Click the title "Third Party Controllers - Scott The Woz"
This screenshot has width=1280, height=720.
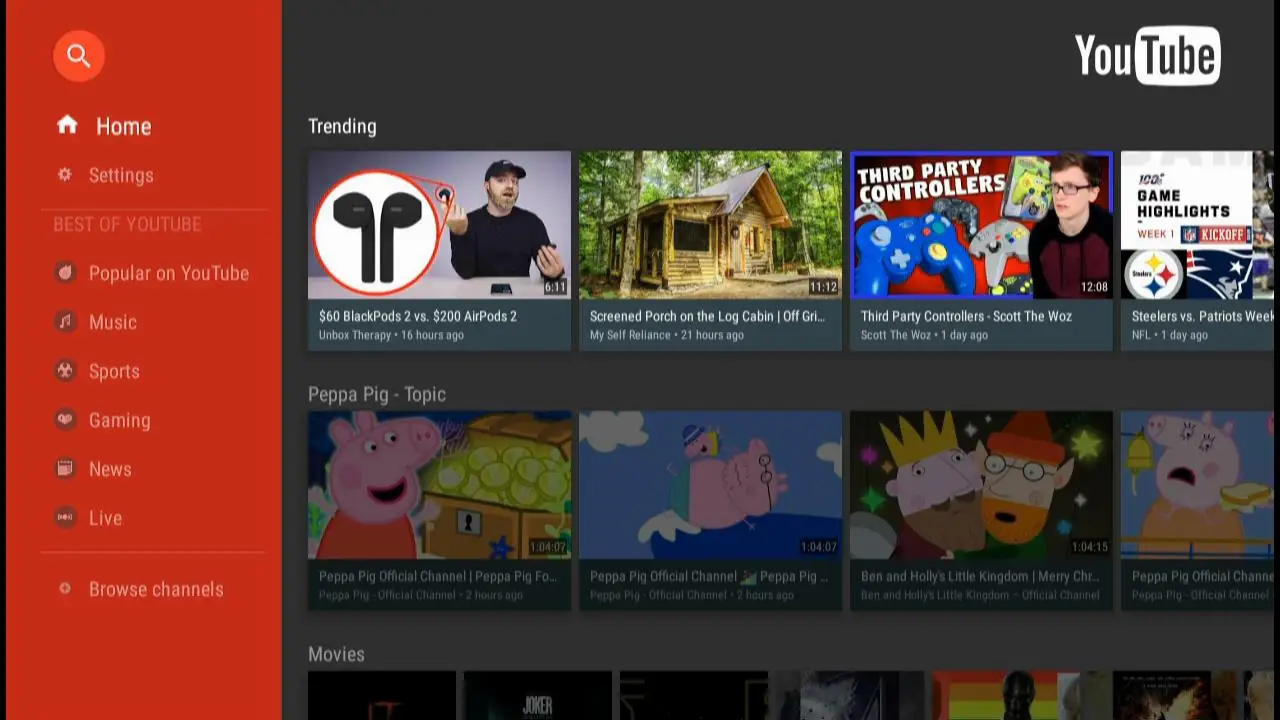(966, 316)
